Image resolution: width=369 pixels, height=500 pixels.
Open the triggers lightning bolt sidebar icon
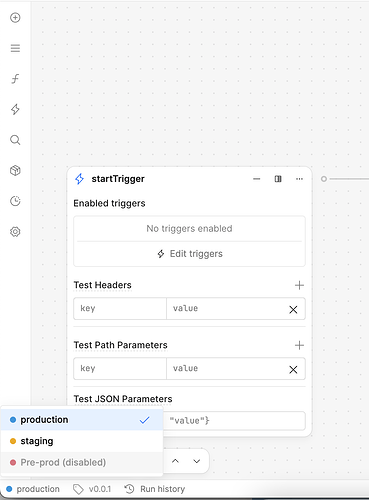[15, 109]
